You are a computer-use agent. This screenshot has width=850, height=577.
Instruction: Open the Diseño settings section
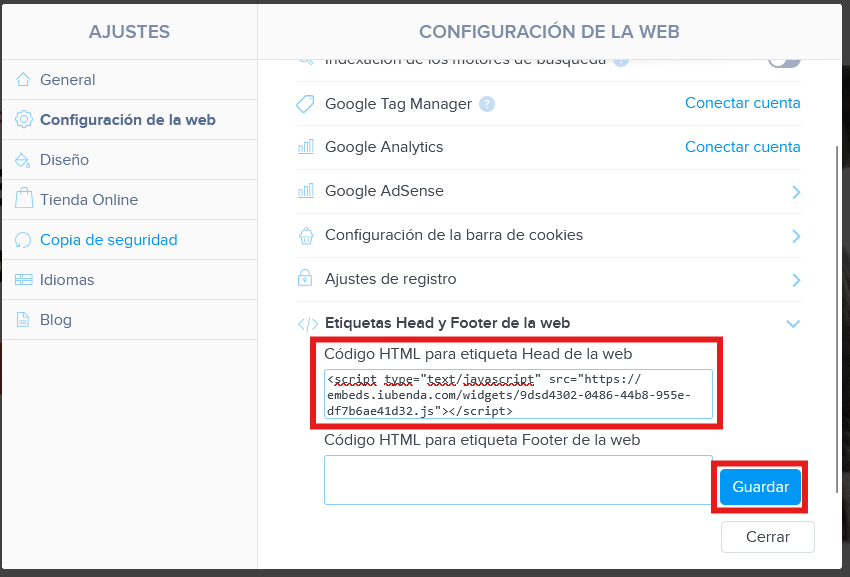130,160
